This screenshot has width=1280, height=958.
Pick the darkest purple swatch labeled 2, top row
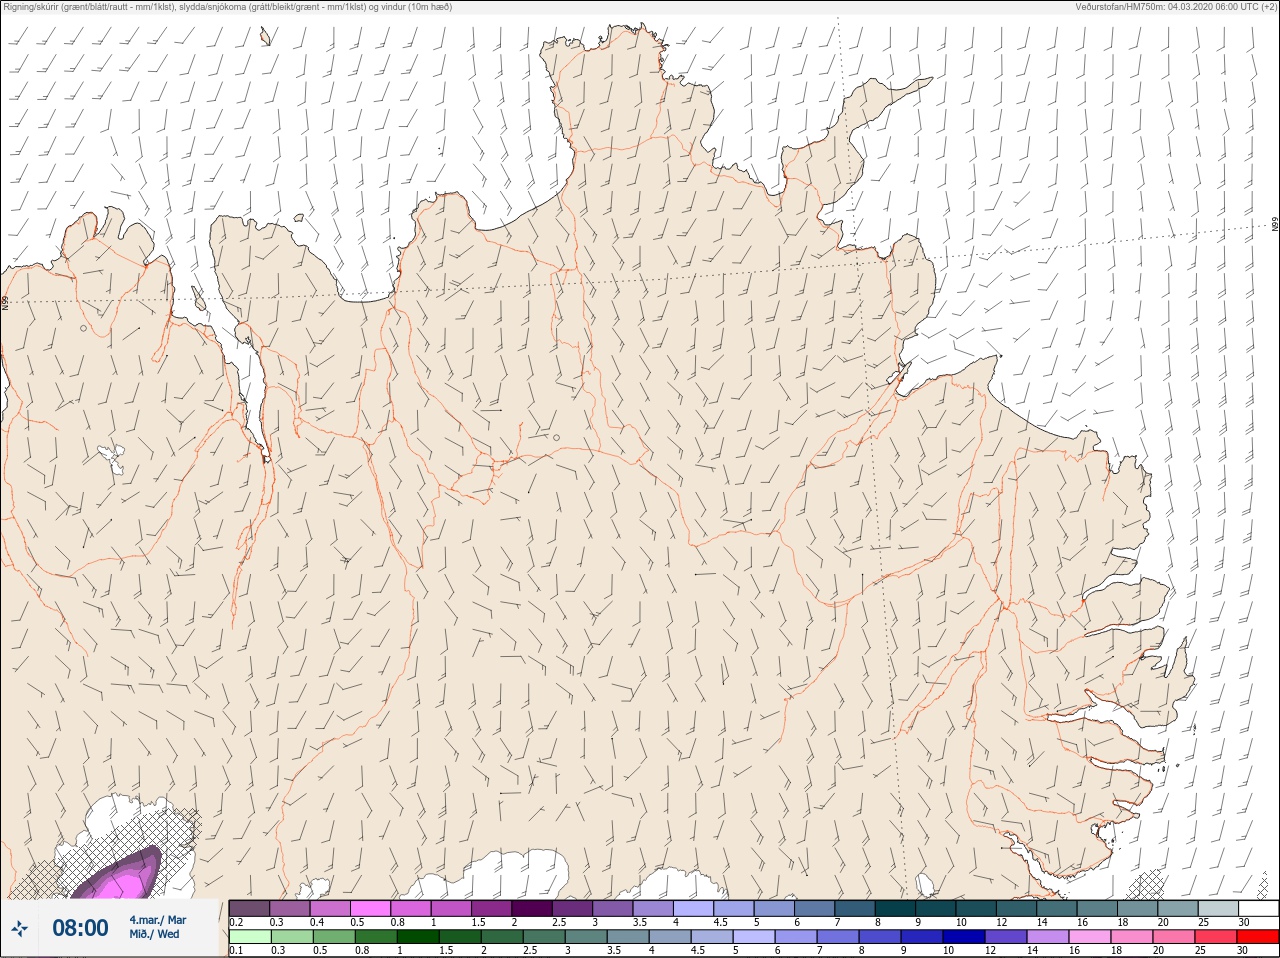(x=532, y=908)
